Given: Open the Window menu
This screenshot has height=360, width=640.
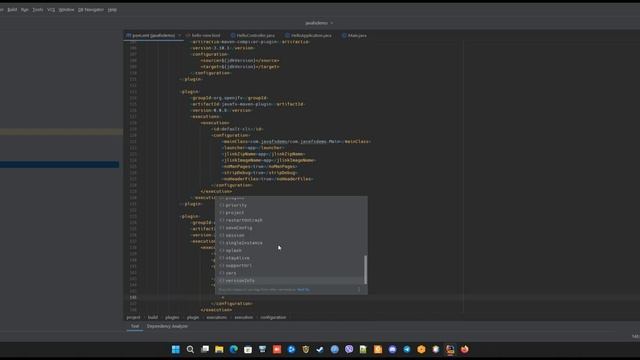Looking at the screenshot, I should [x=66, y=9].
